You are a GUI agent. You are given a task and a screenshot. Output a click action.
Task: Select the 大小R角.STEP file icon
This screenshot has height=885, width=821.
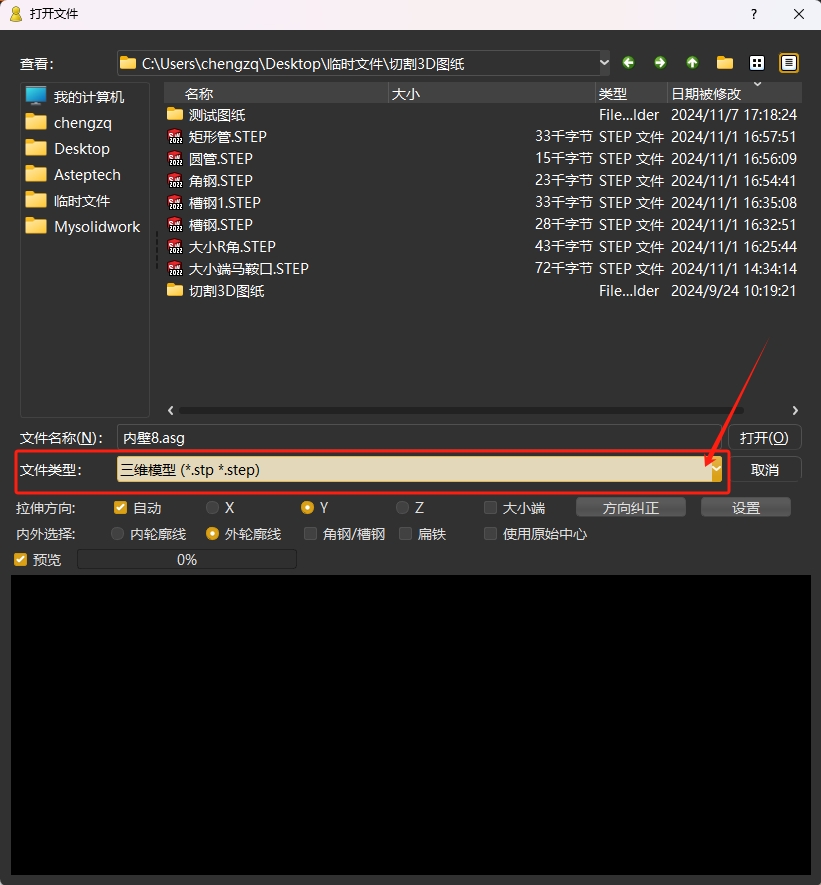tap(175, 247)
